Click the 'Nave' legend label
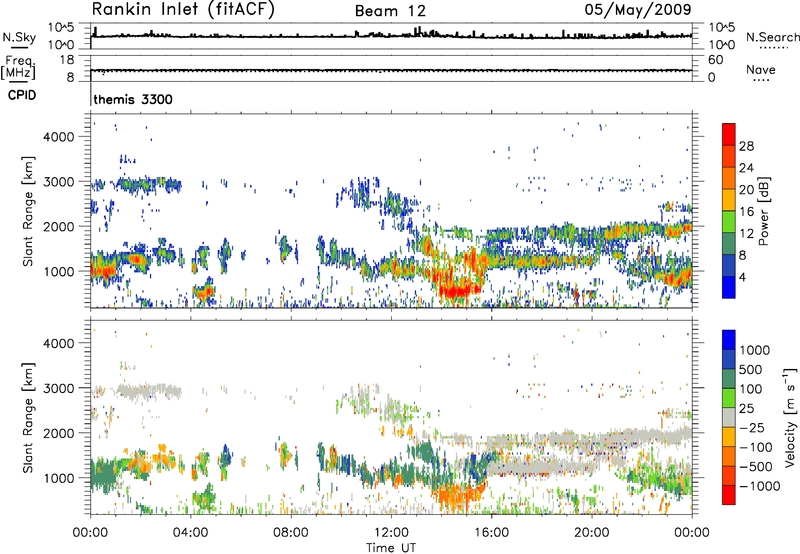Viewport: 800px width, 554px height. [761, 69]
